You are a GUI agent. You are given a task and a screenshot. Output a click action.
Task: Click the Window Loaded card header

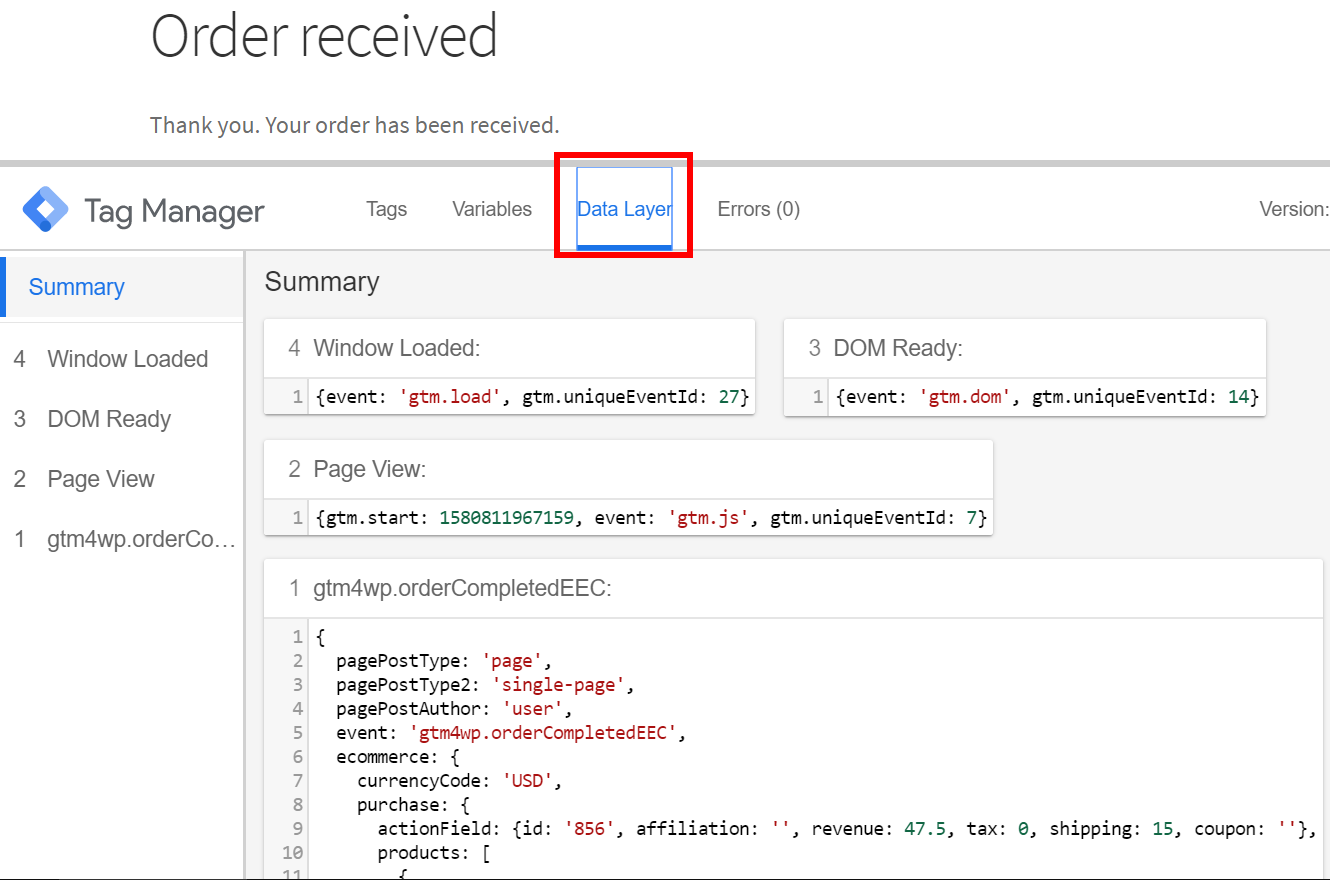coord(397,348)
